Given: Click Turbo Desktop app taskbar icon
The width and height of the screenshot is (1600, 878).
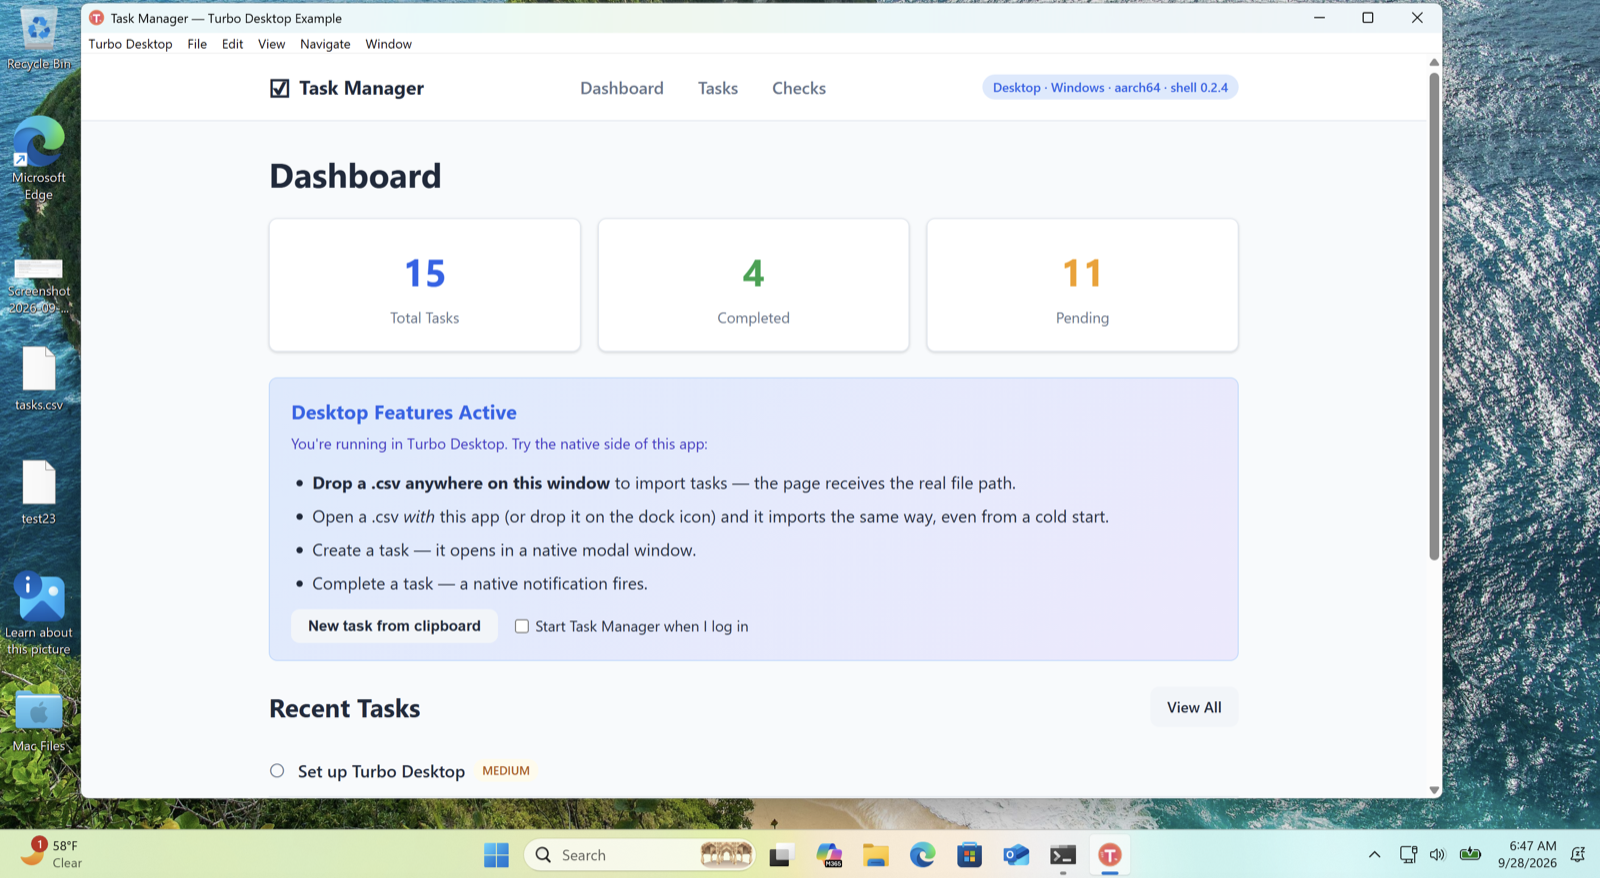Looking at the screenshot, I should click(1110, 855).
